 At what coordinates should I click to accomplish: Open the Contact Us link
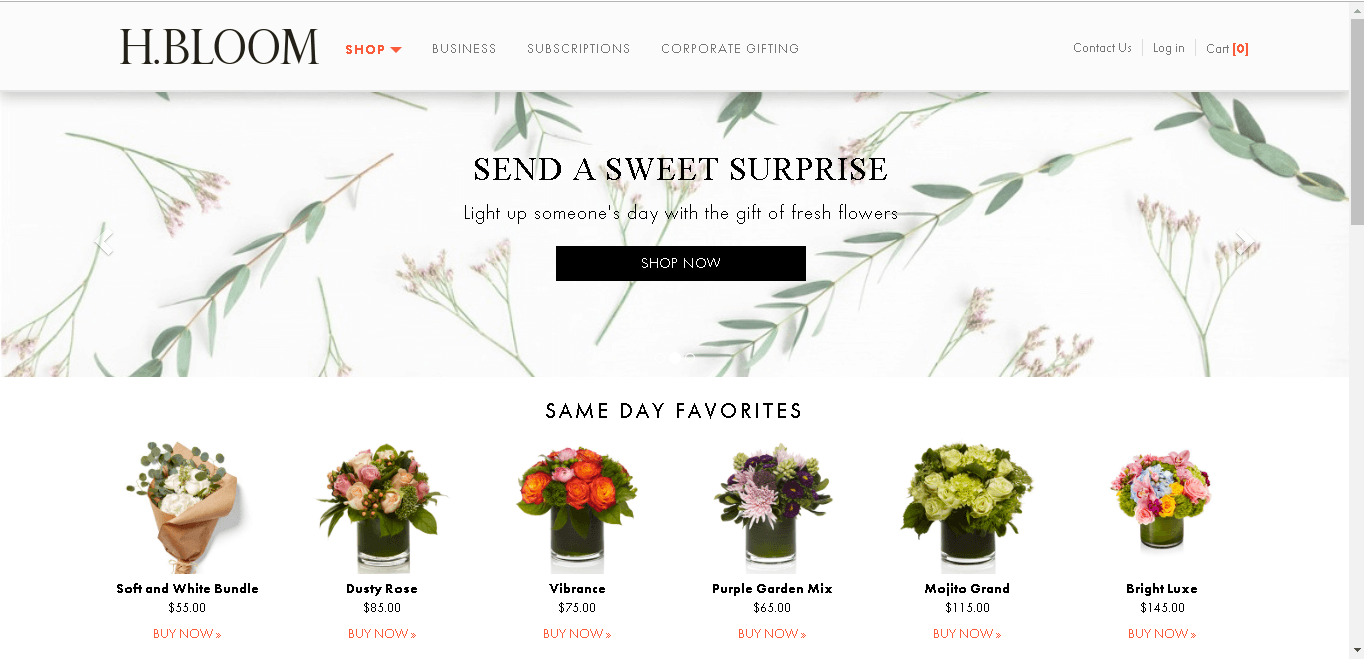click(1102, 48)
